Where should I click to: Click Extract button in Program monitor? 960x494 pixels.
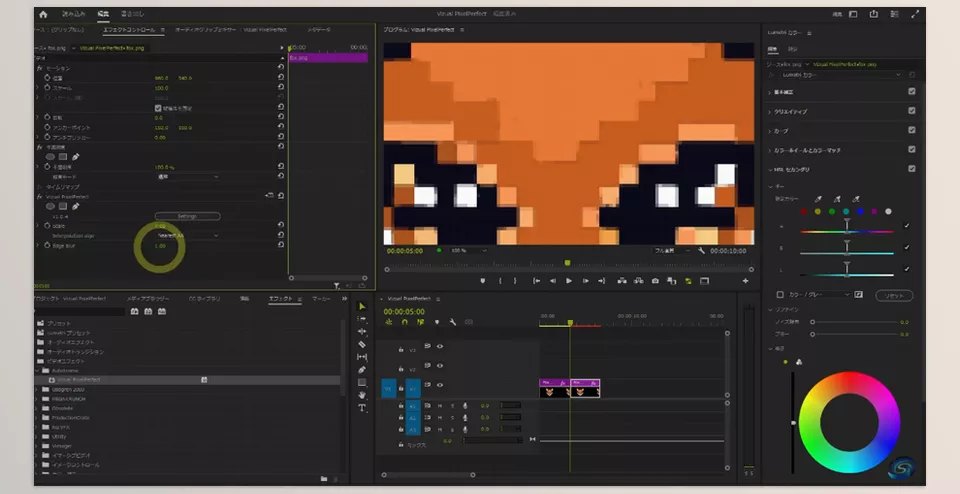click(639, 281)
